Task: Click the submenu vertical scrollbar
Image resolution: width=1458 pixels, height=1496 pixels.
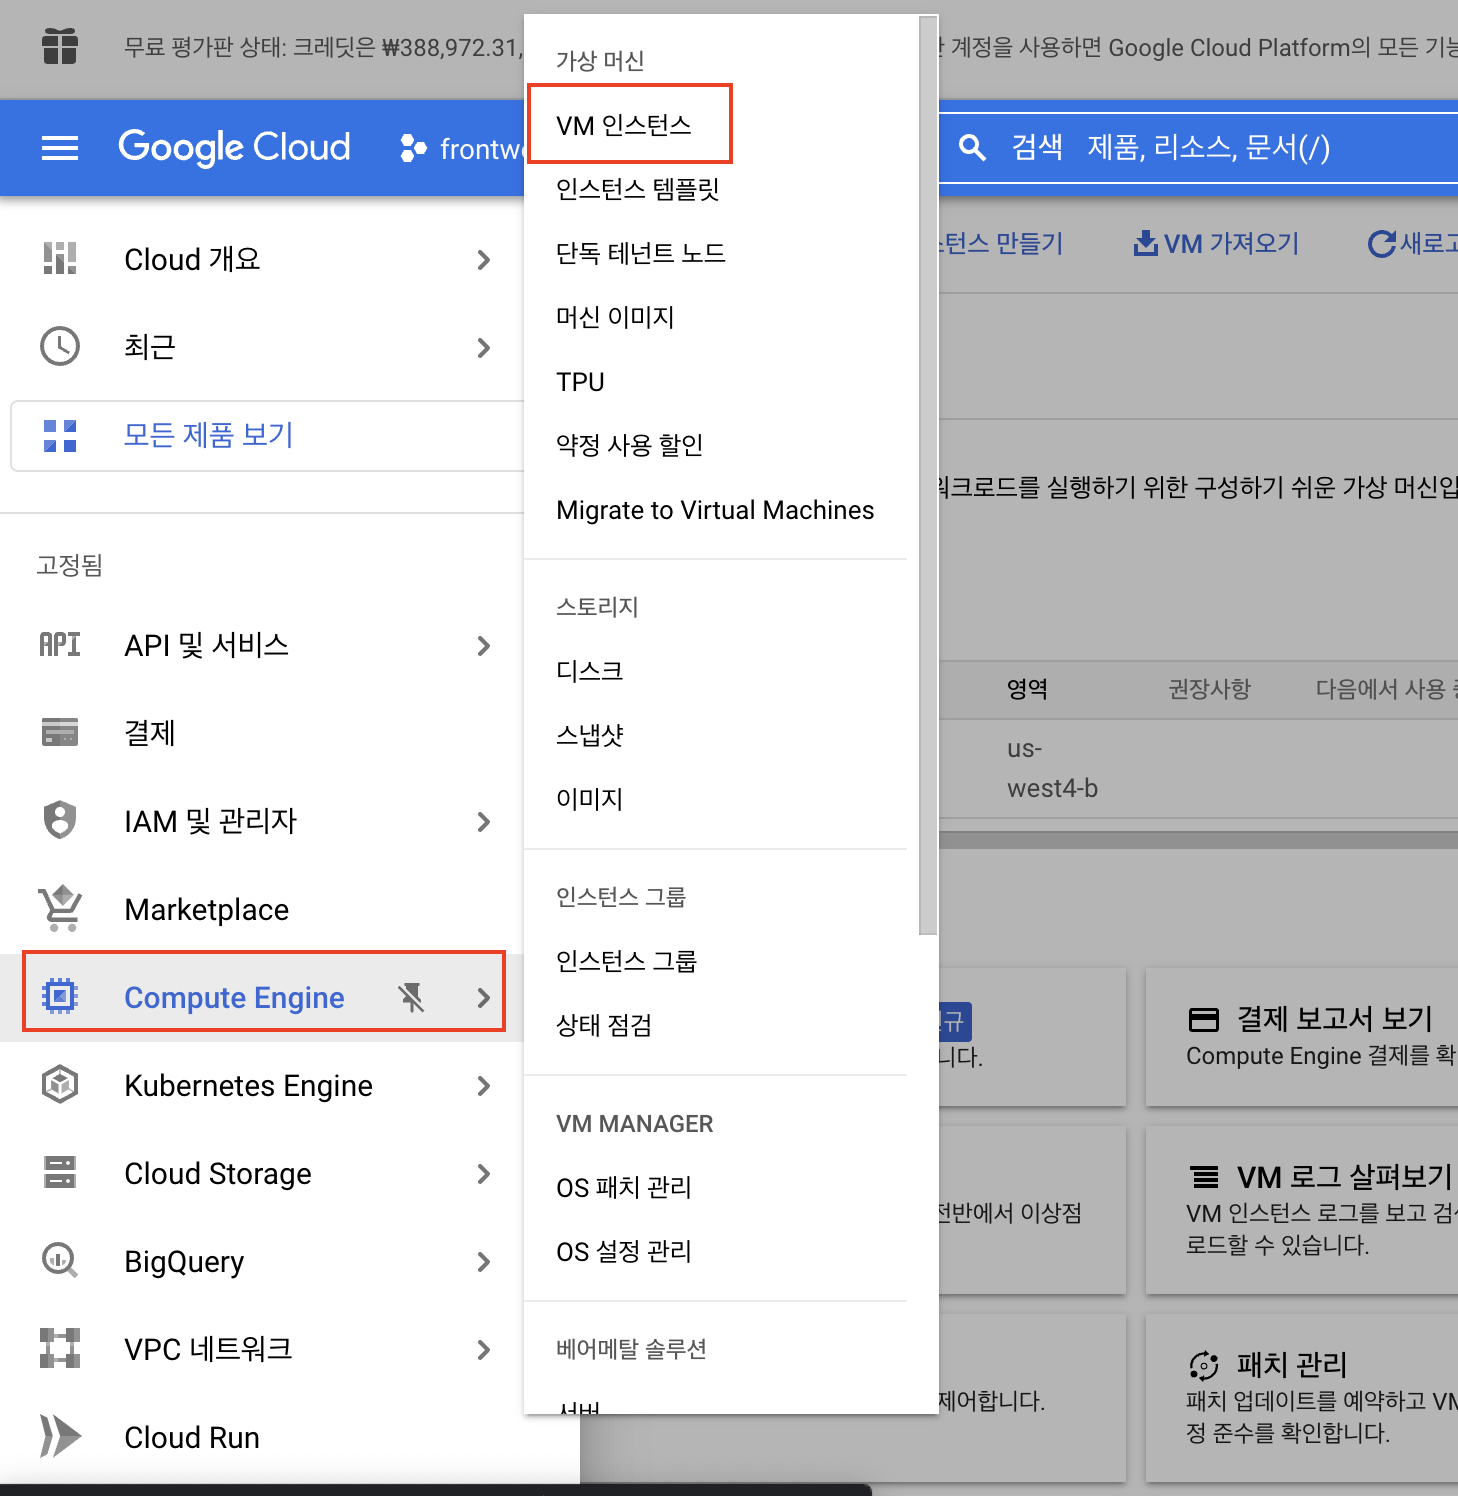Action: coord(928,475)
